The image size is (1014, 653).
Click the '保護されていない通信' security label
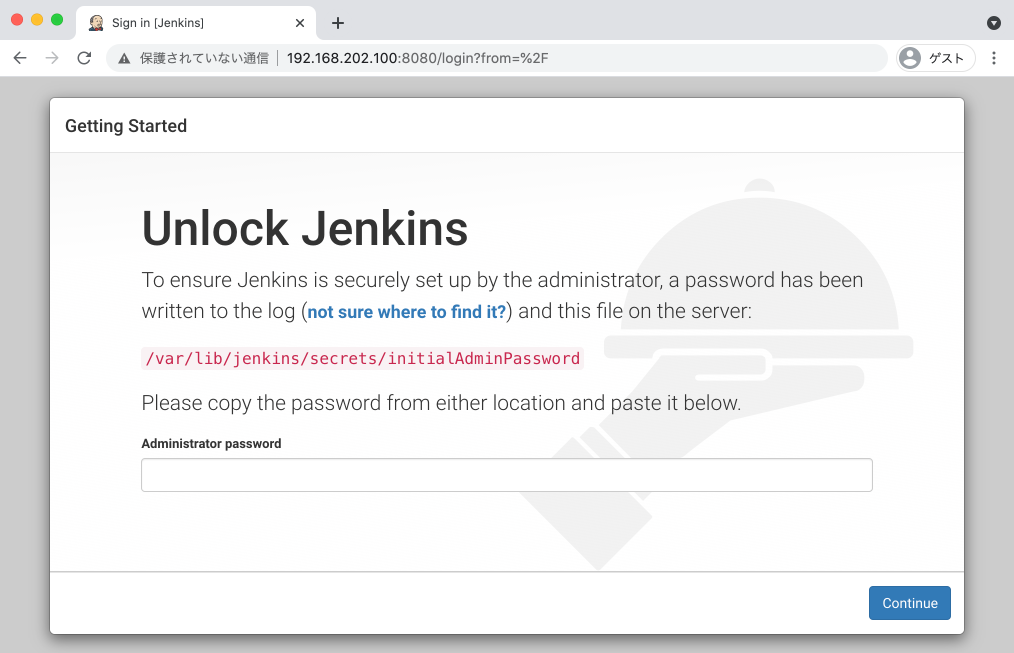tap(204, 58)
